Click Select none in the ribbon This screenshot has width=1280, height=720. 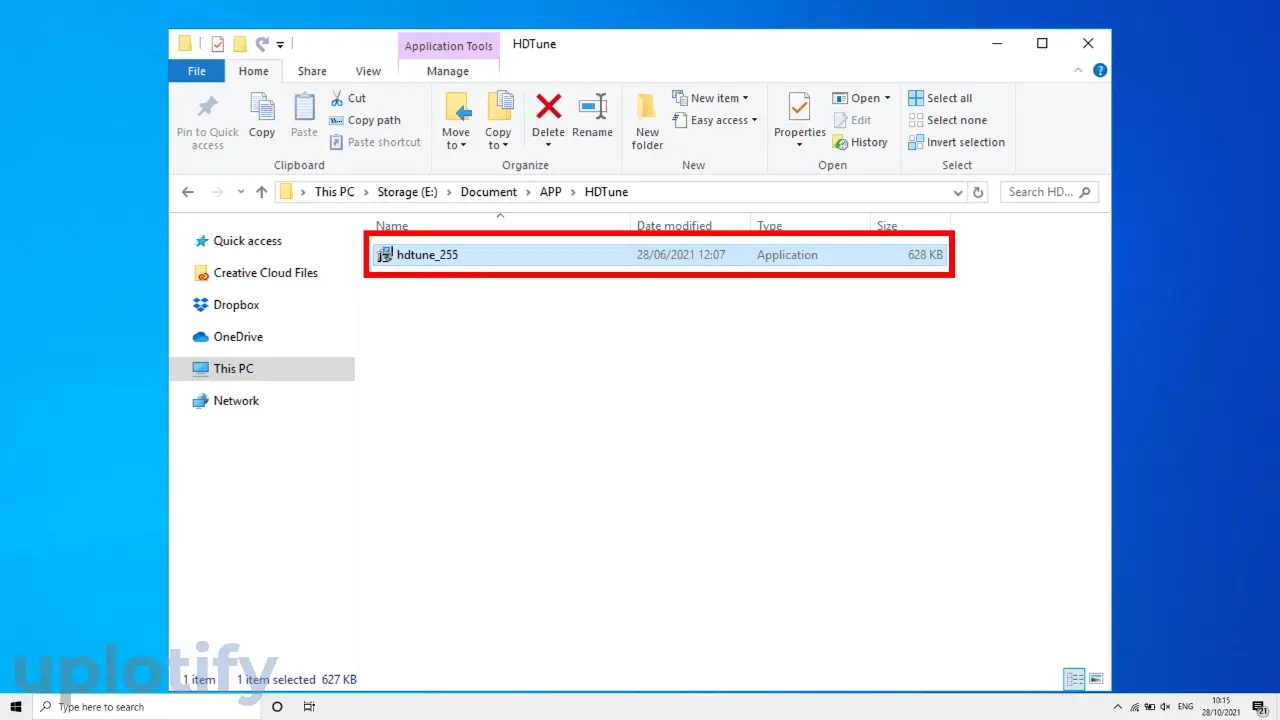[x=947, y=120]
